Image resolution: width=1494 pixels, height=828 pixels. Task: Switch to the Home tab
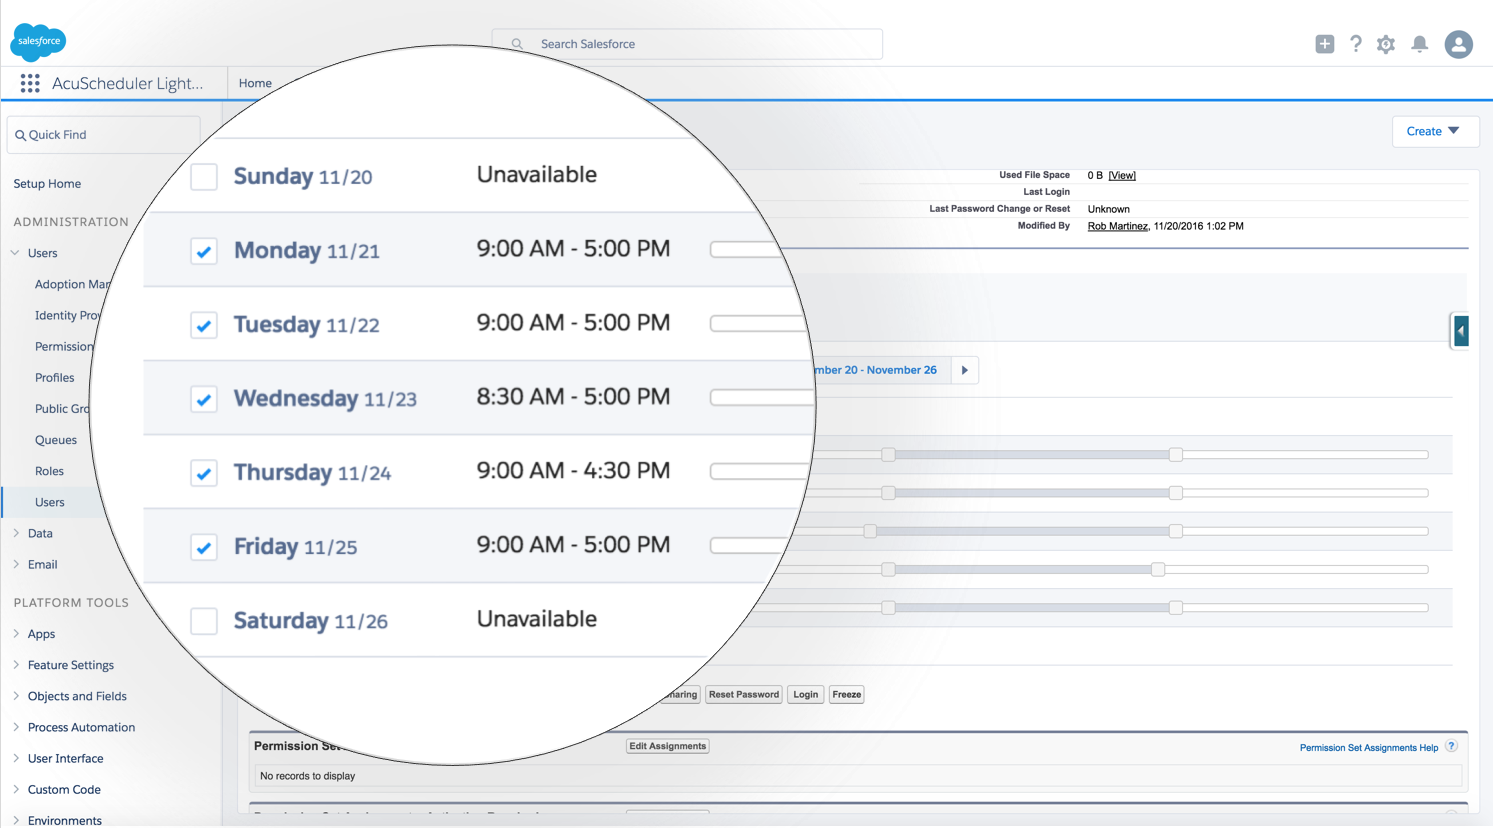coord(255,83)
